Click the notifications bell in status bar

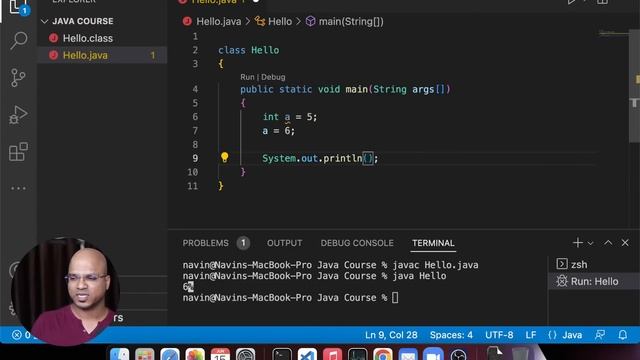click(622, 335)
